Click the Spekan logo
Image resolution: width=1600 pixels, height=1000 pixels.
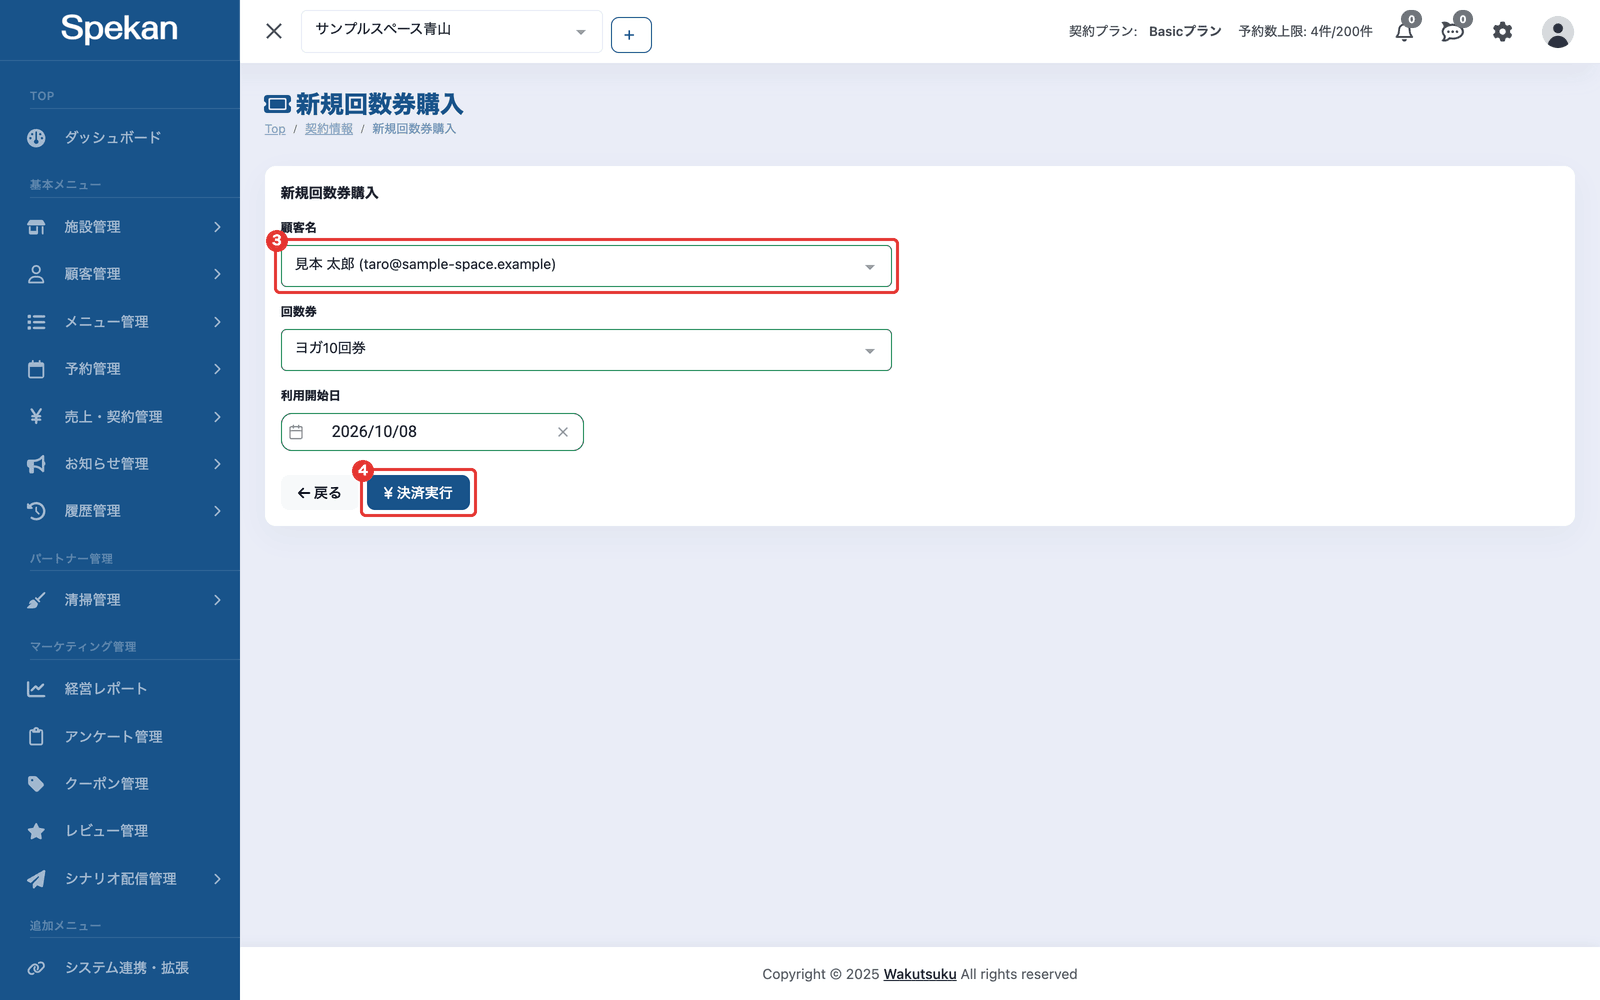click(119, 28)
